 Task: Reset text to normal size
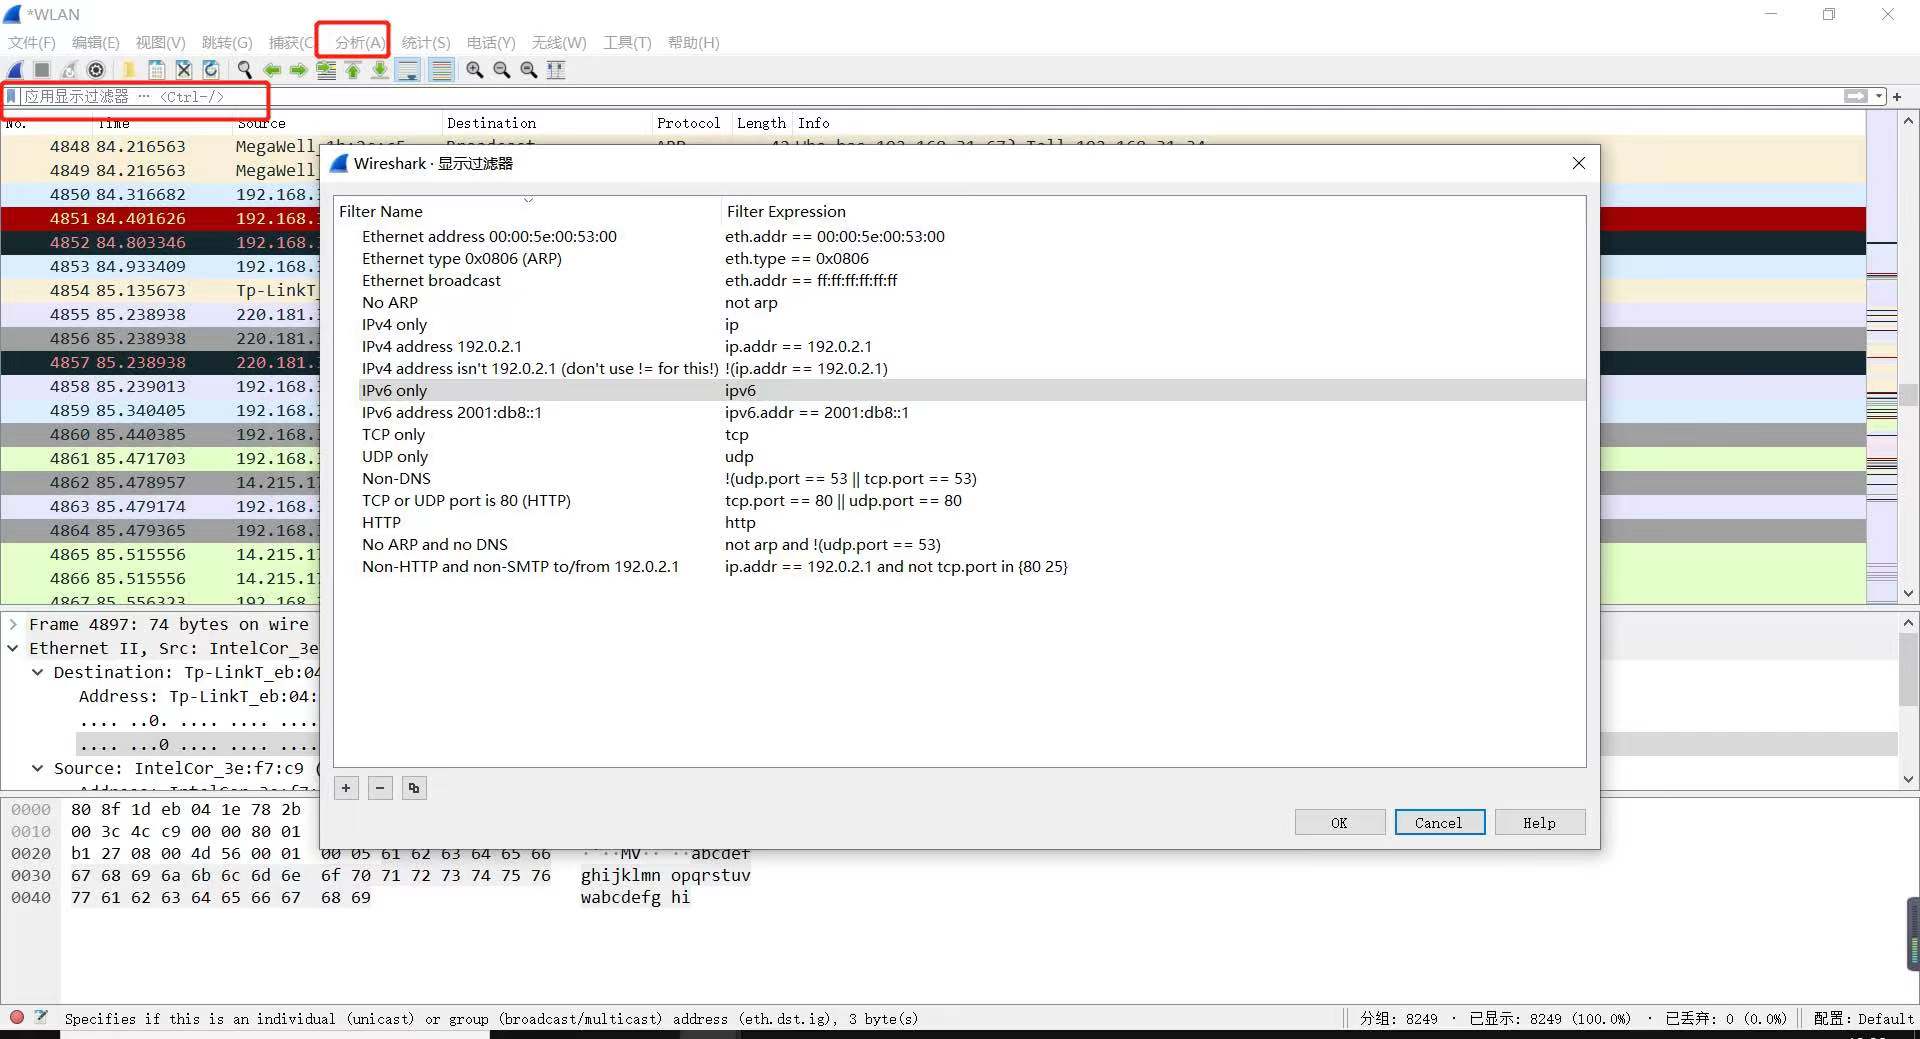point(529,70)
